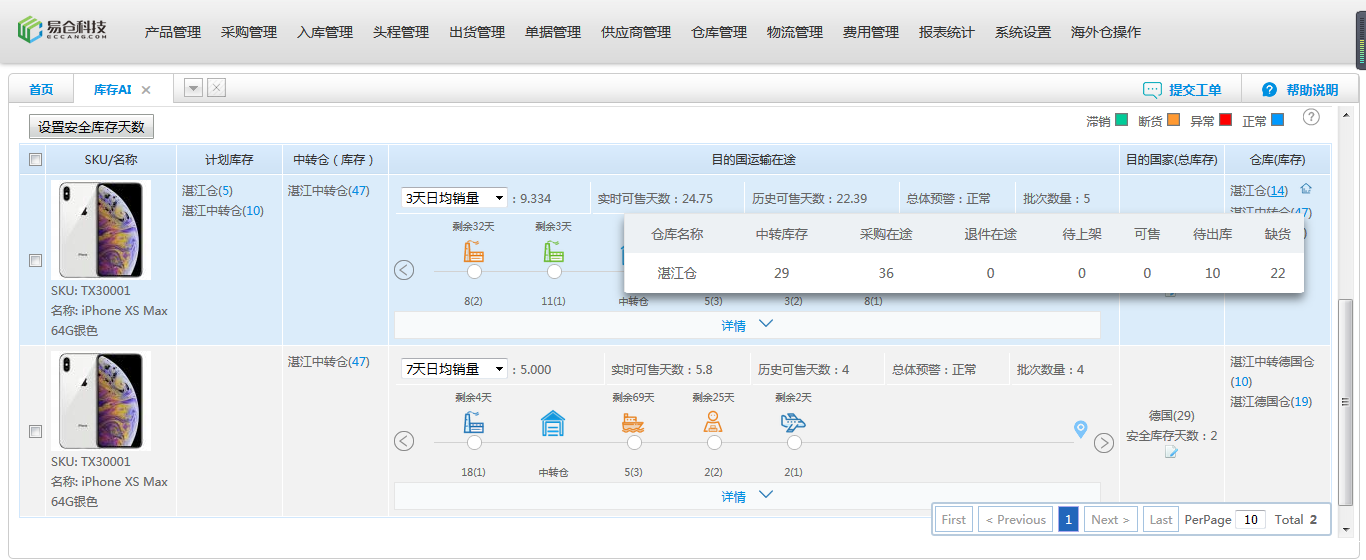This screenshot has height=560, width=1366.
Task: Expand 详情 in the first product row
Action: (746, 325)
